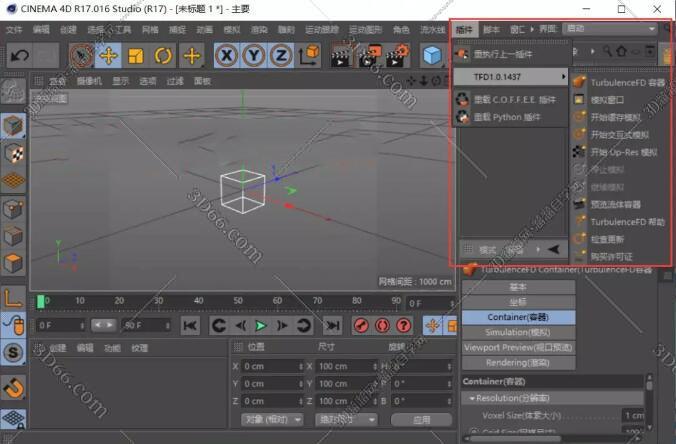Choose 开始交互式模拟 menu entry

pos(622,135)
